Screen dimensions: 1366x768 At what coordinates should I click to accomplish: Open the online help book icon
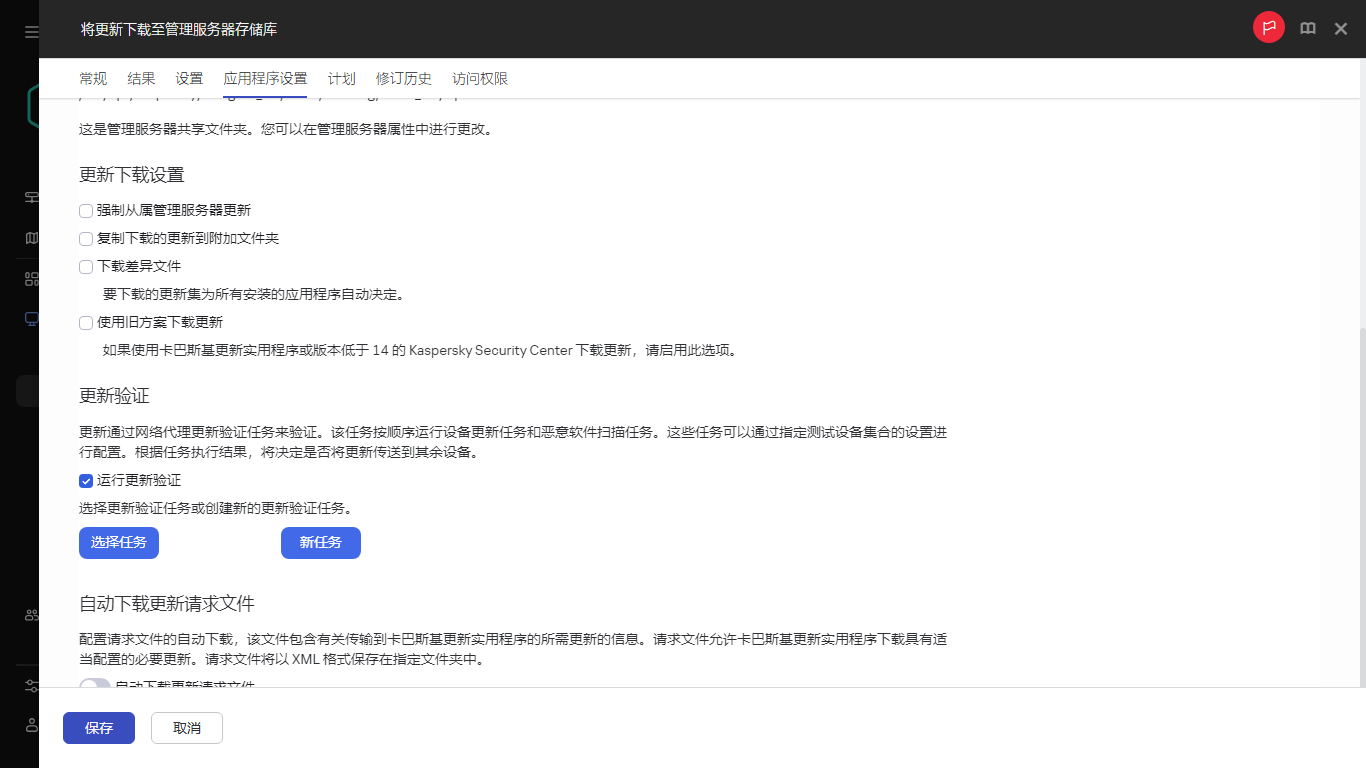pos(1308,28)
